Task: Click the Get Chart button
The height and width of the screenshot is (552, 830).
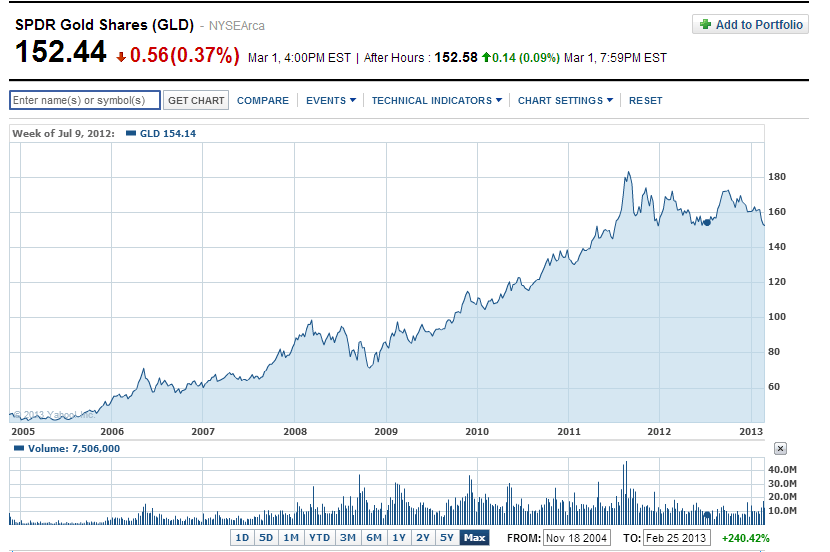Action: point(196,100)
